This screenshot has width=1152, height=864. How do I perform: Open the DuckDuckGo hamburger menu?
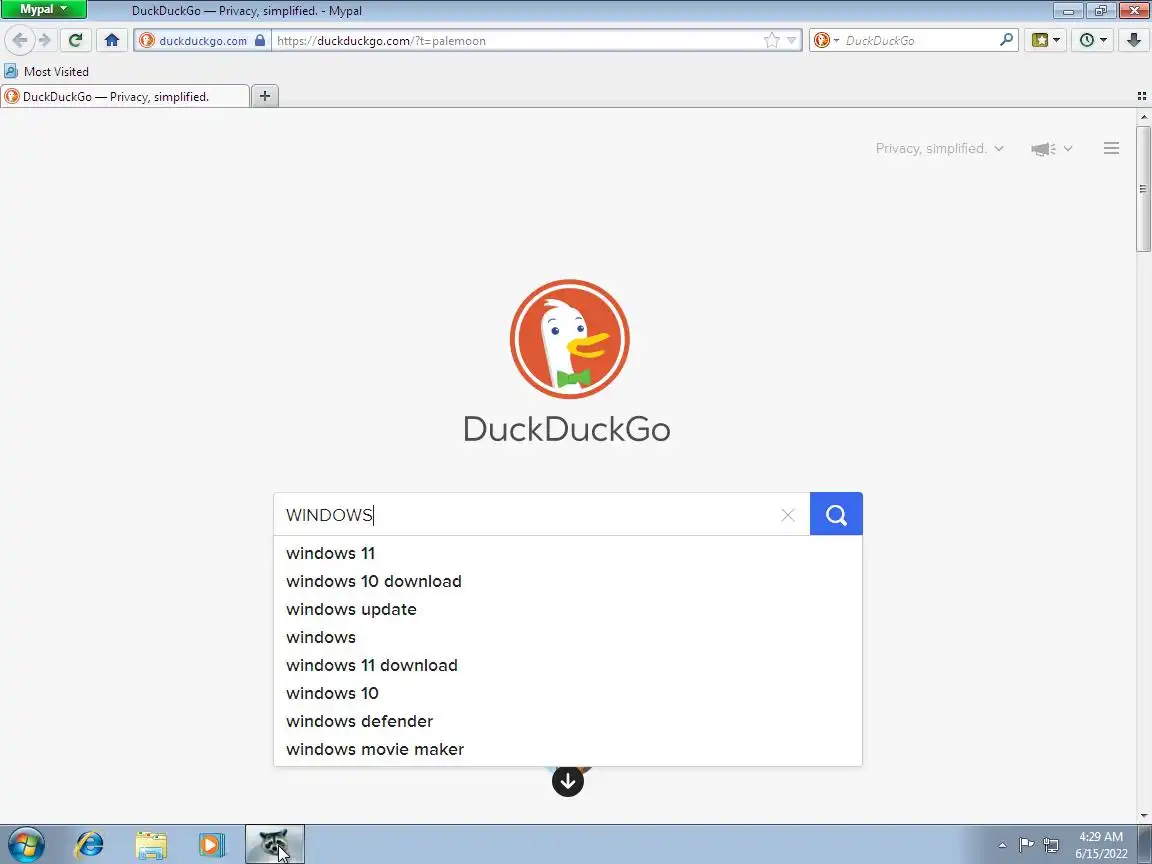1112,148
